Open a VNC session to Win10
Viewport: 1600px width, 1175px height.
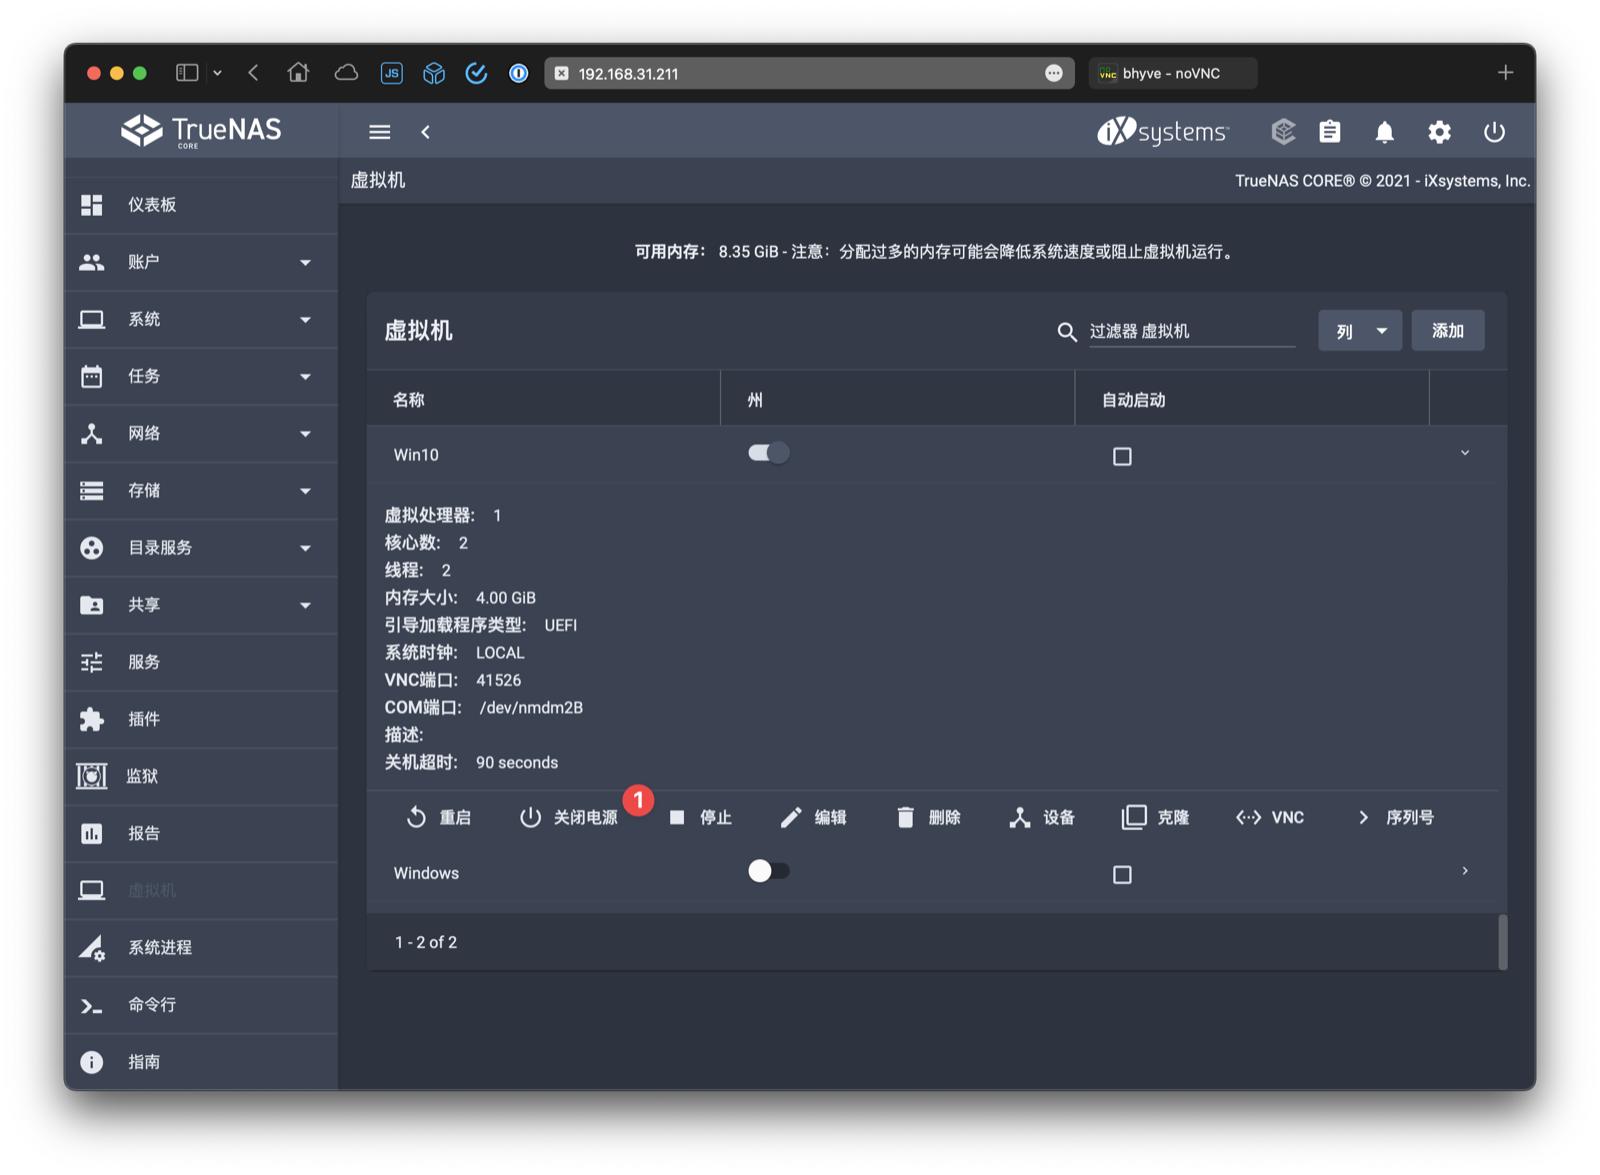coord(1268,817)
